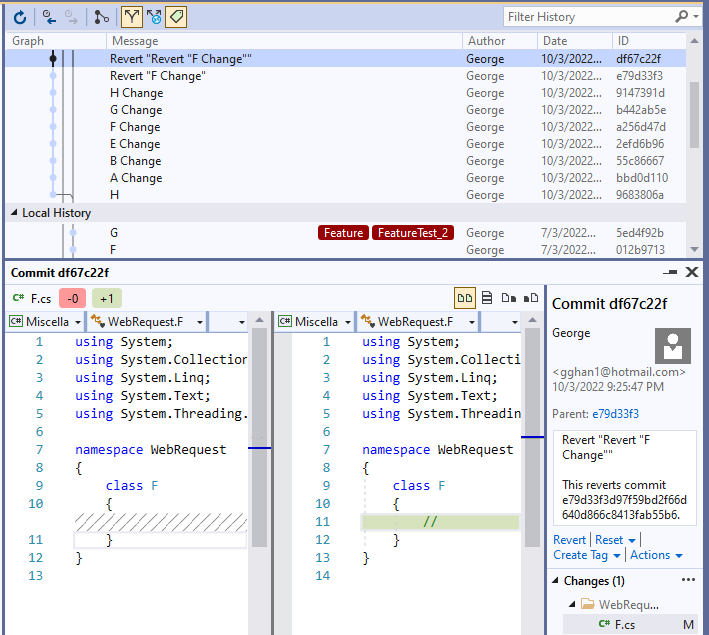Click the Revert link
The image size is (709, 635).
[569, 540]
